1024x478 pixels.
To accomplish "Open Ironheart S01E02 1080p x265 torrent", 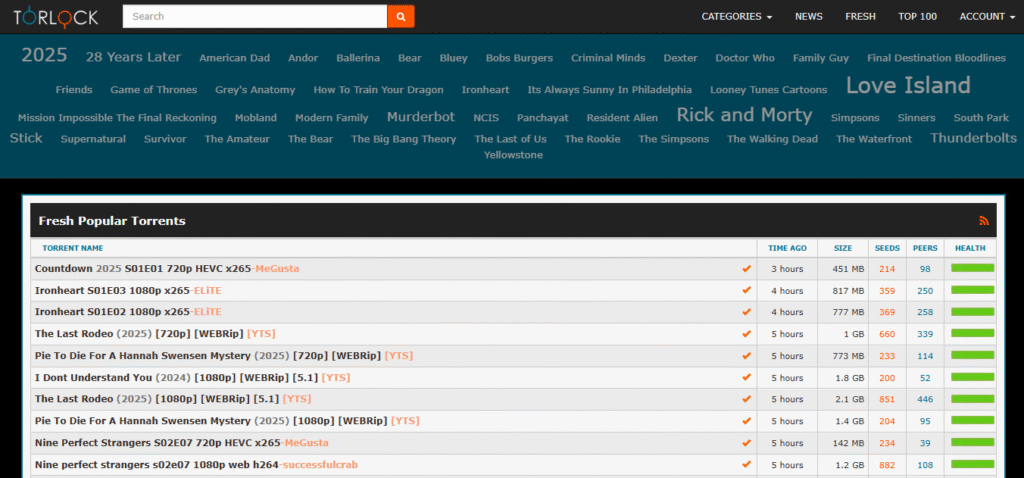I will coord(128,312).
